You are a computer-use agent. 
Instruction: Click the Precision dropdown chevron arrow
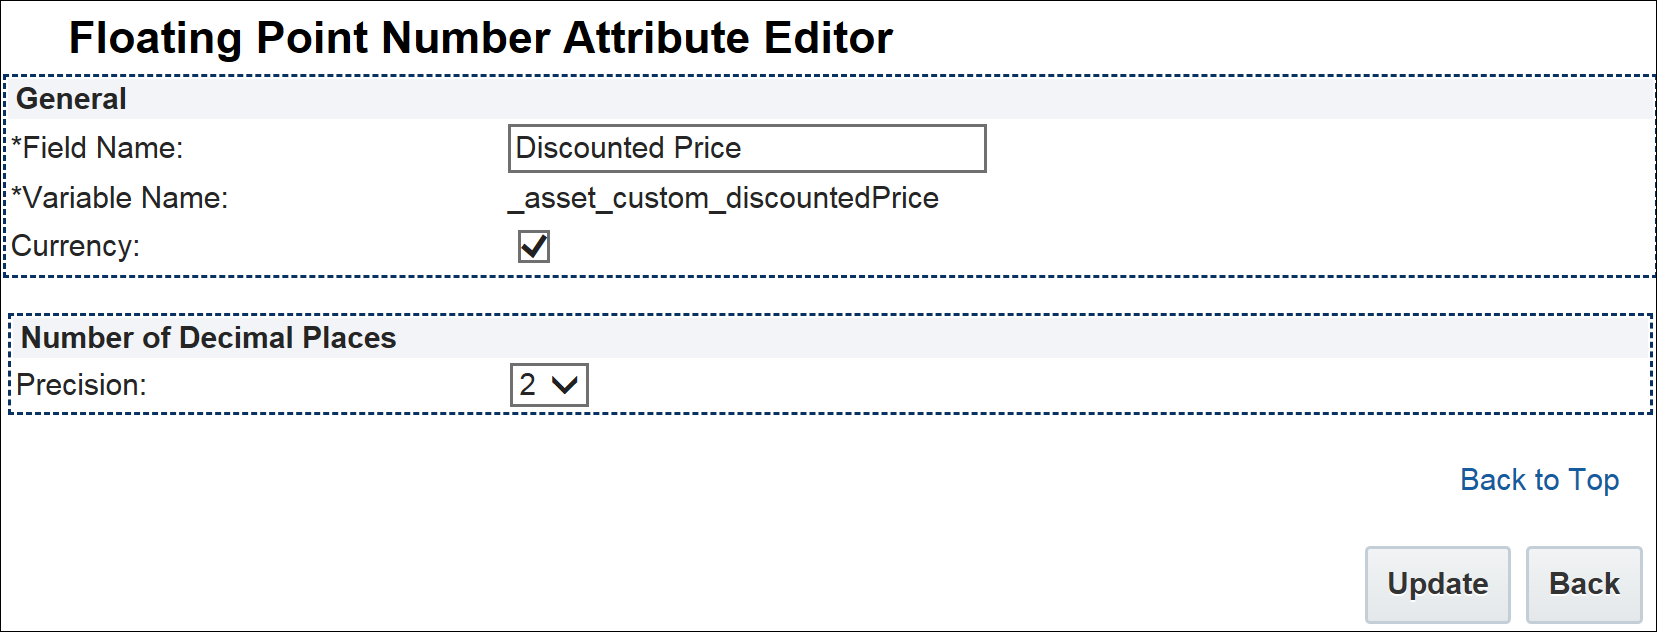coord(565,385)
